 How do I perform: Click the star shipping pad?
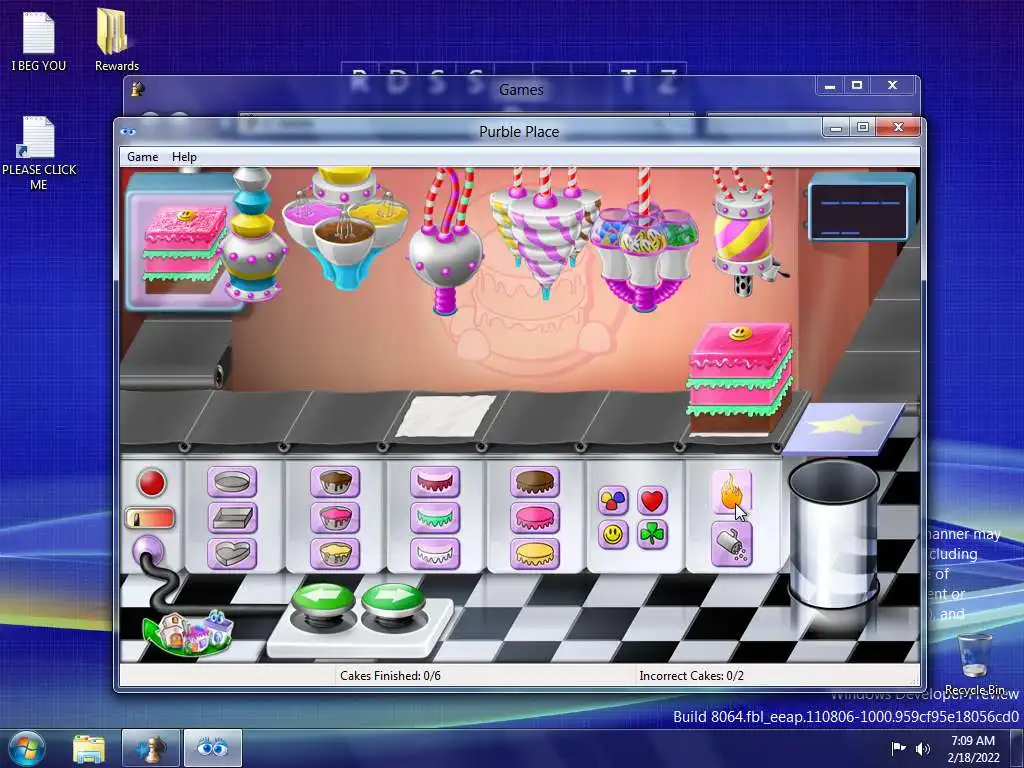click(844, 427)
